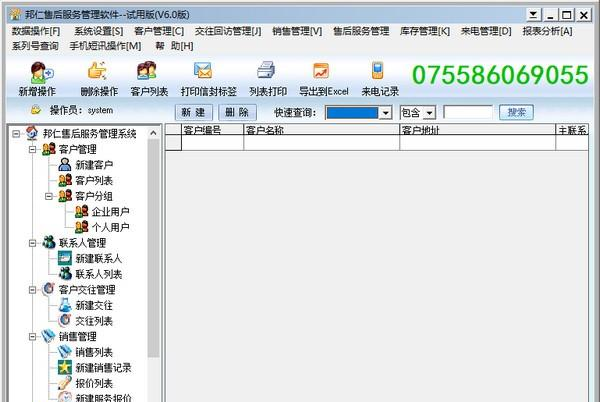Open the 手机短讯操作[M] menu

pyautogui.click(x=105, y=46)
